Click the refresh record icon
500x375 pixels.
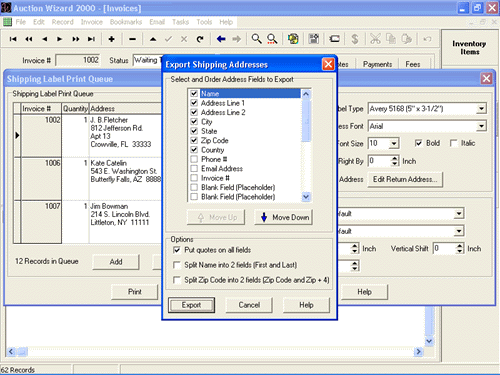[x=200, y=39]
